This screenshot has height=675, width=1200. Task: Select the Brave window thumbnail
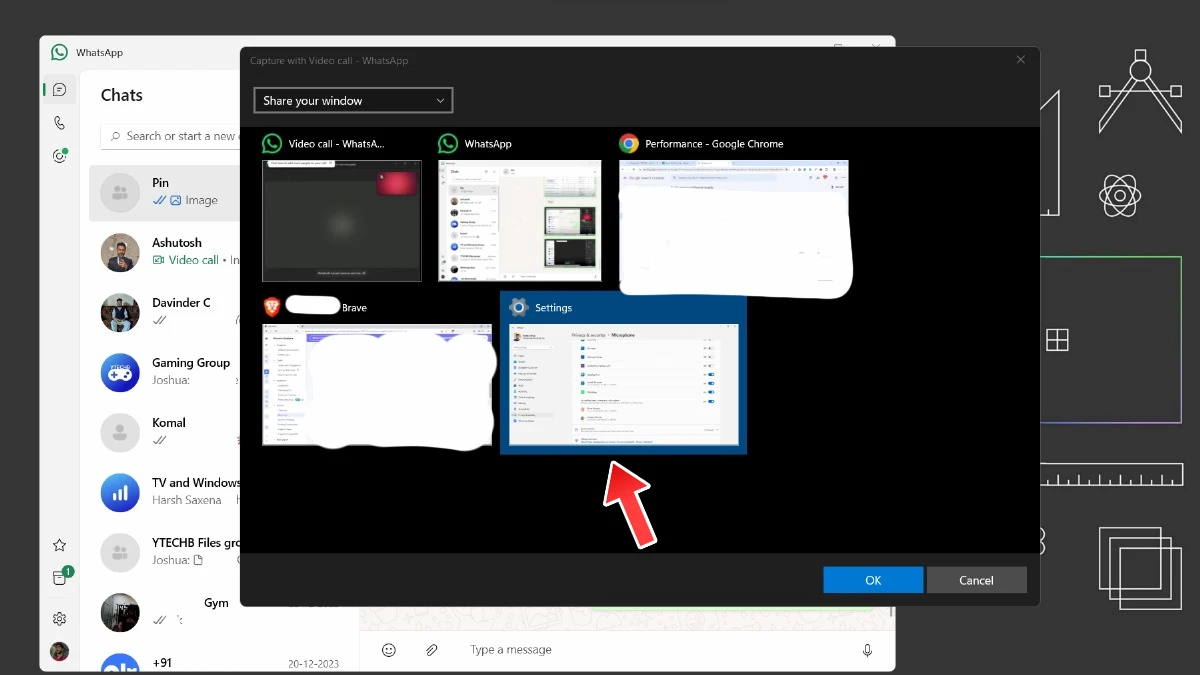(378, 385)
